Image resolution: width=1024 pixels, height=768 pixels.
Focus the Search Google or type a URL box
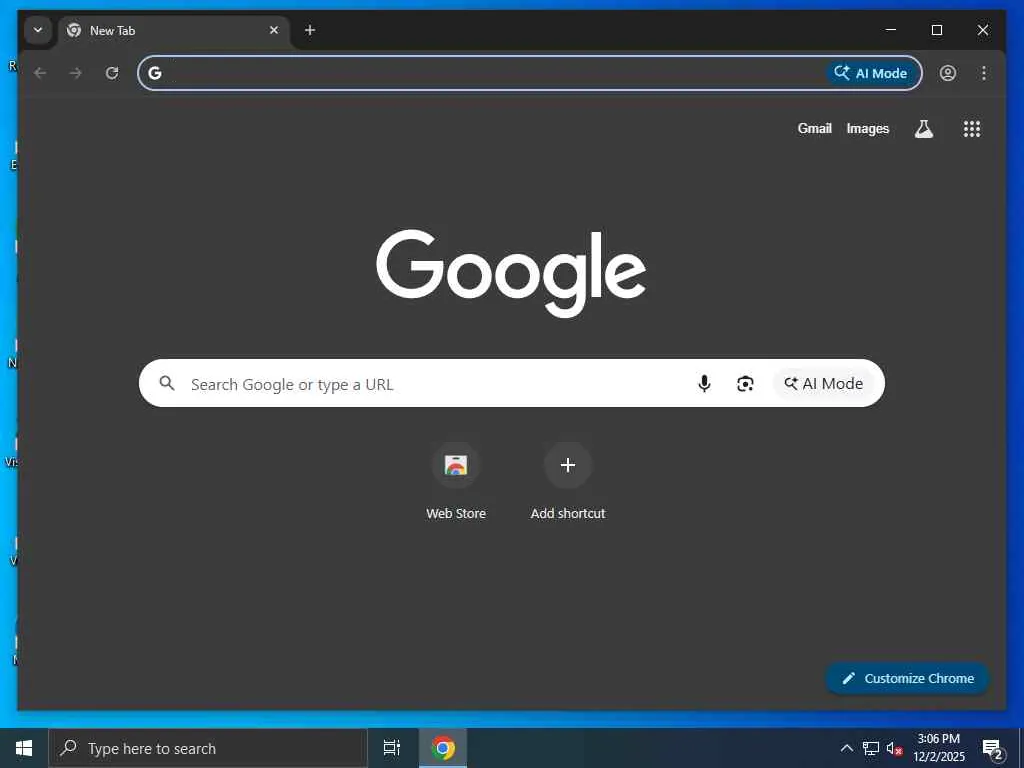tap(511, 383)
